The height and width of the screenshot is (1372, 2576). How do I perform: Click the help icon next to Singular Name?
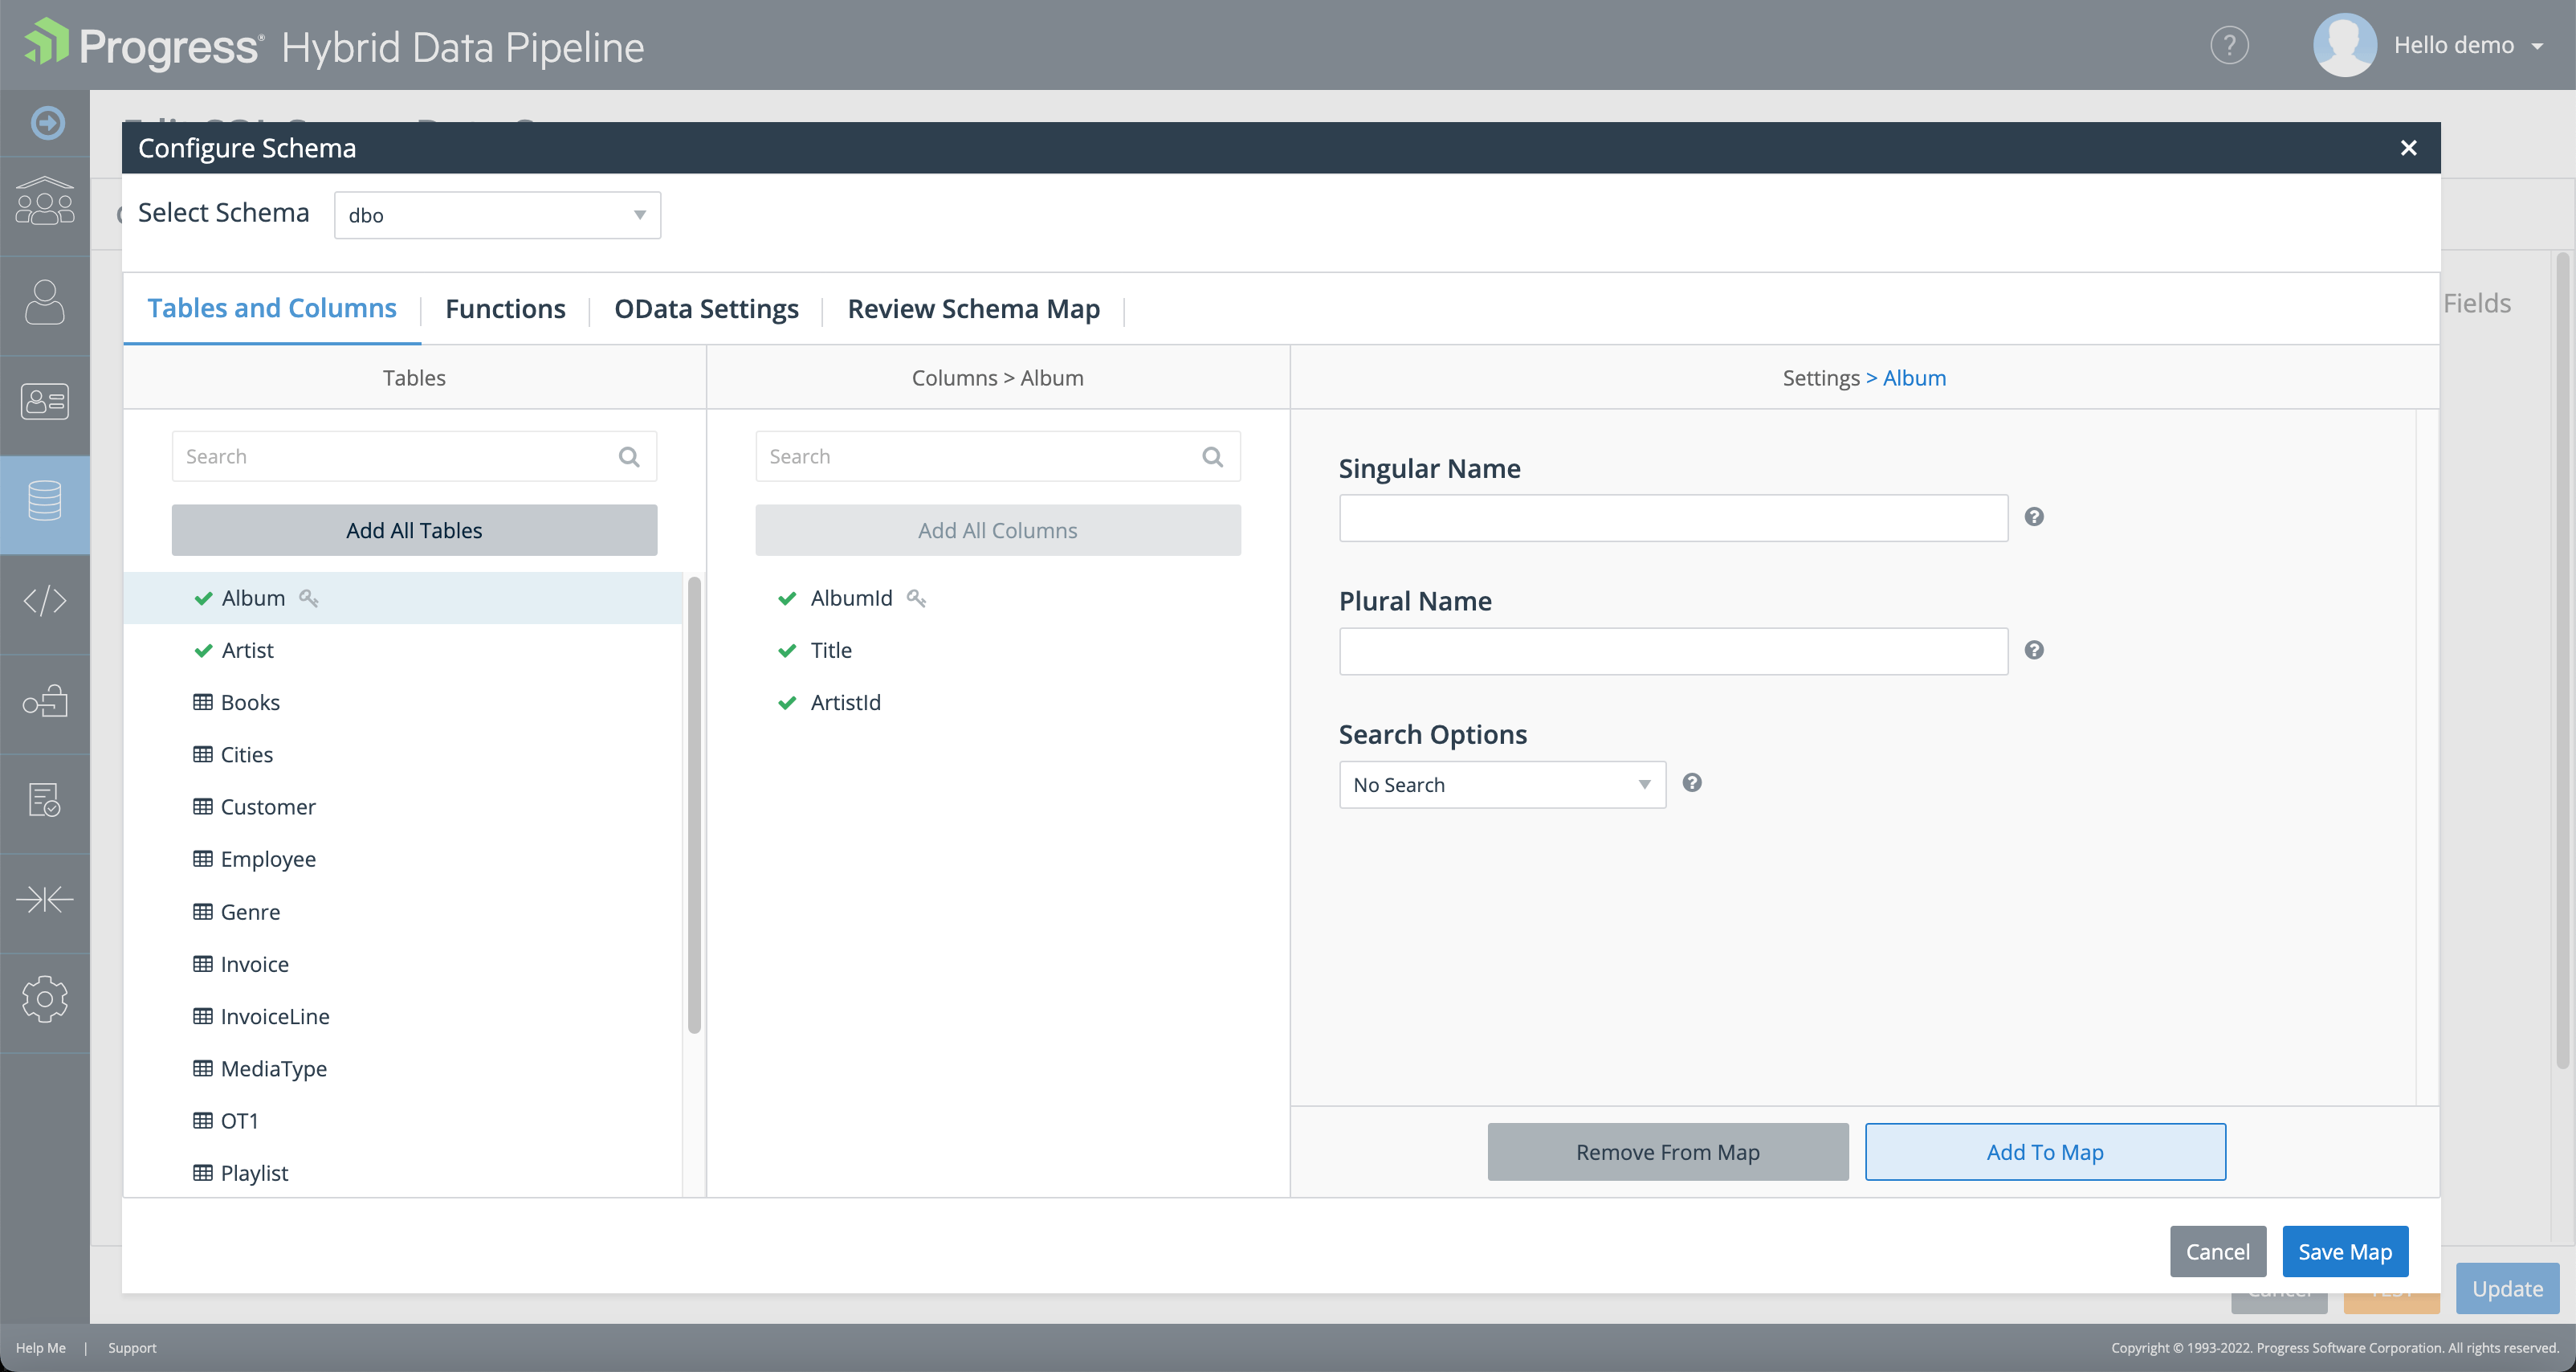[x=2034, y=517]
